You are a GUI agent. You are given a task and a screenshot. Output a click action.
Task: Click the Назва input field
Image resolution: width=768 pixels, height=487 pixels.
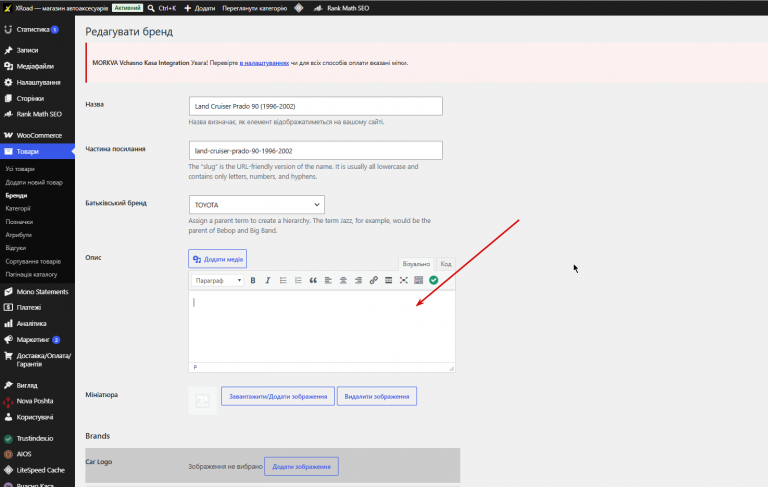click(x=316, y=106)
